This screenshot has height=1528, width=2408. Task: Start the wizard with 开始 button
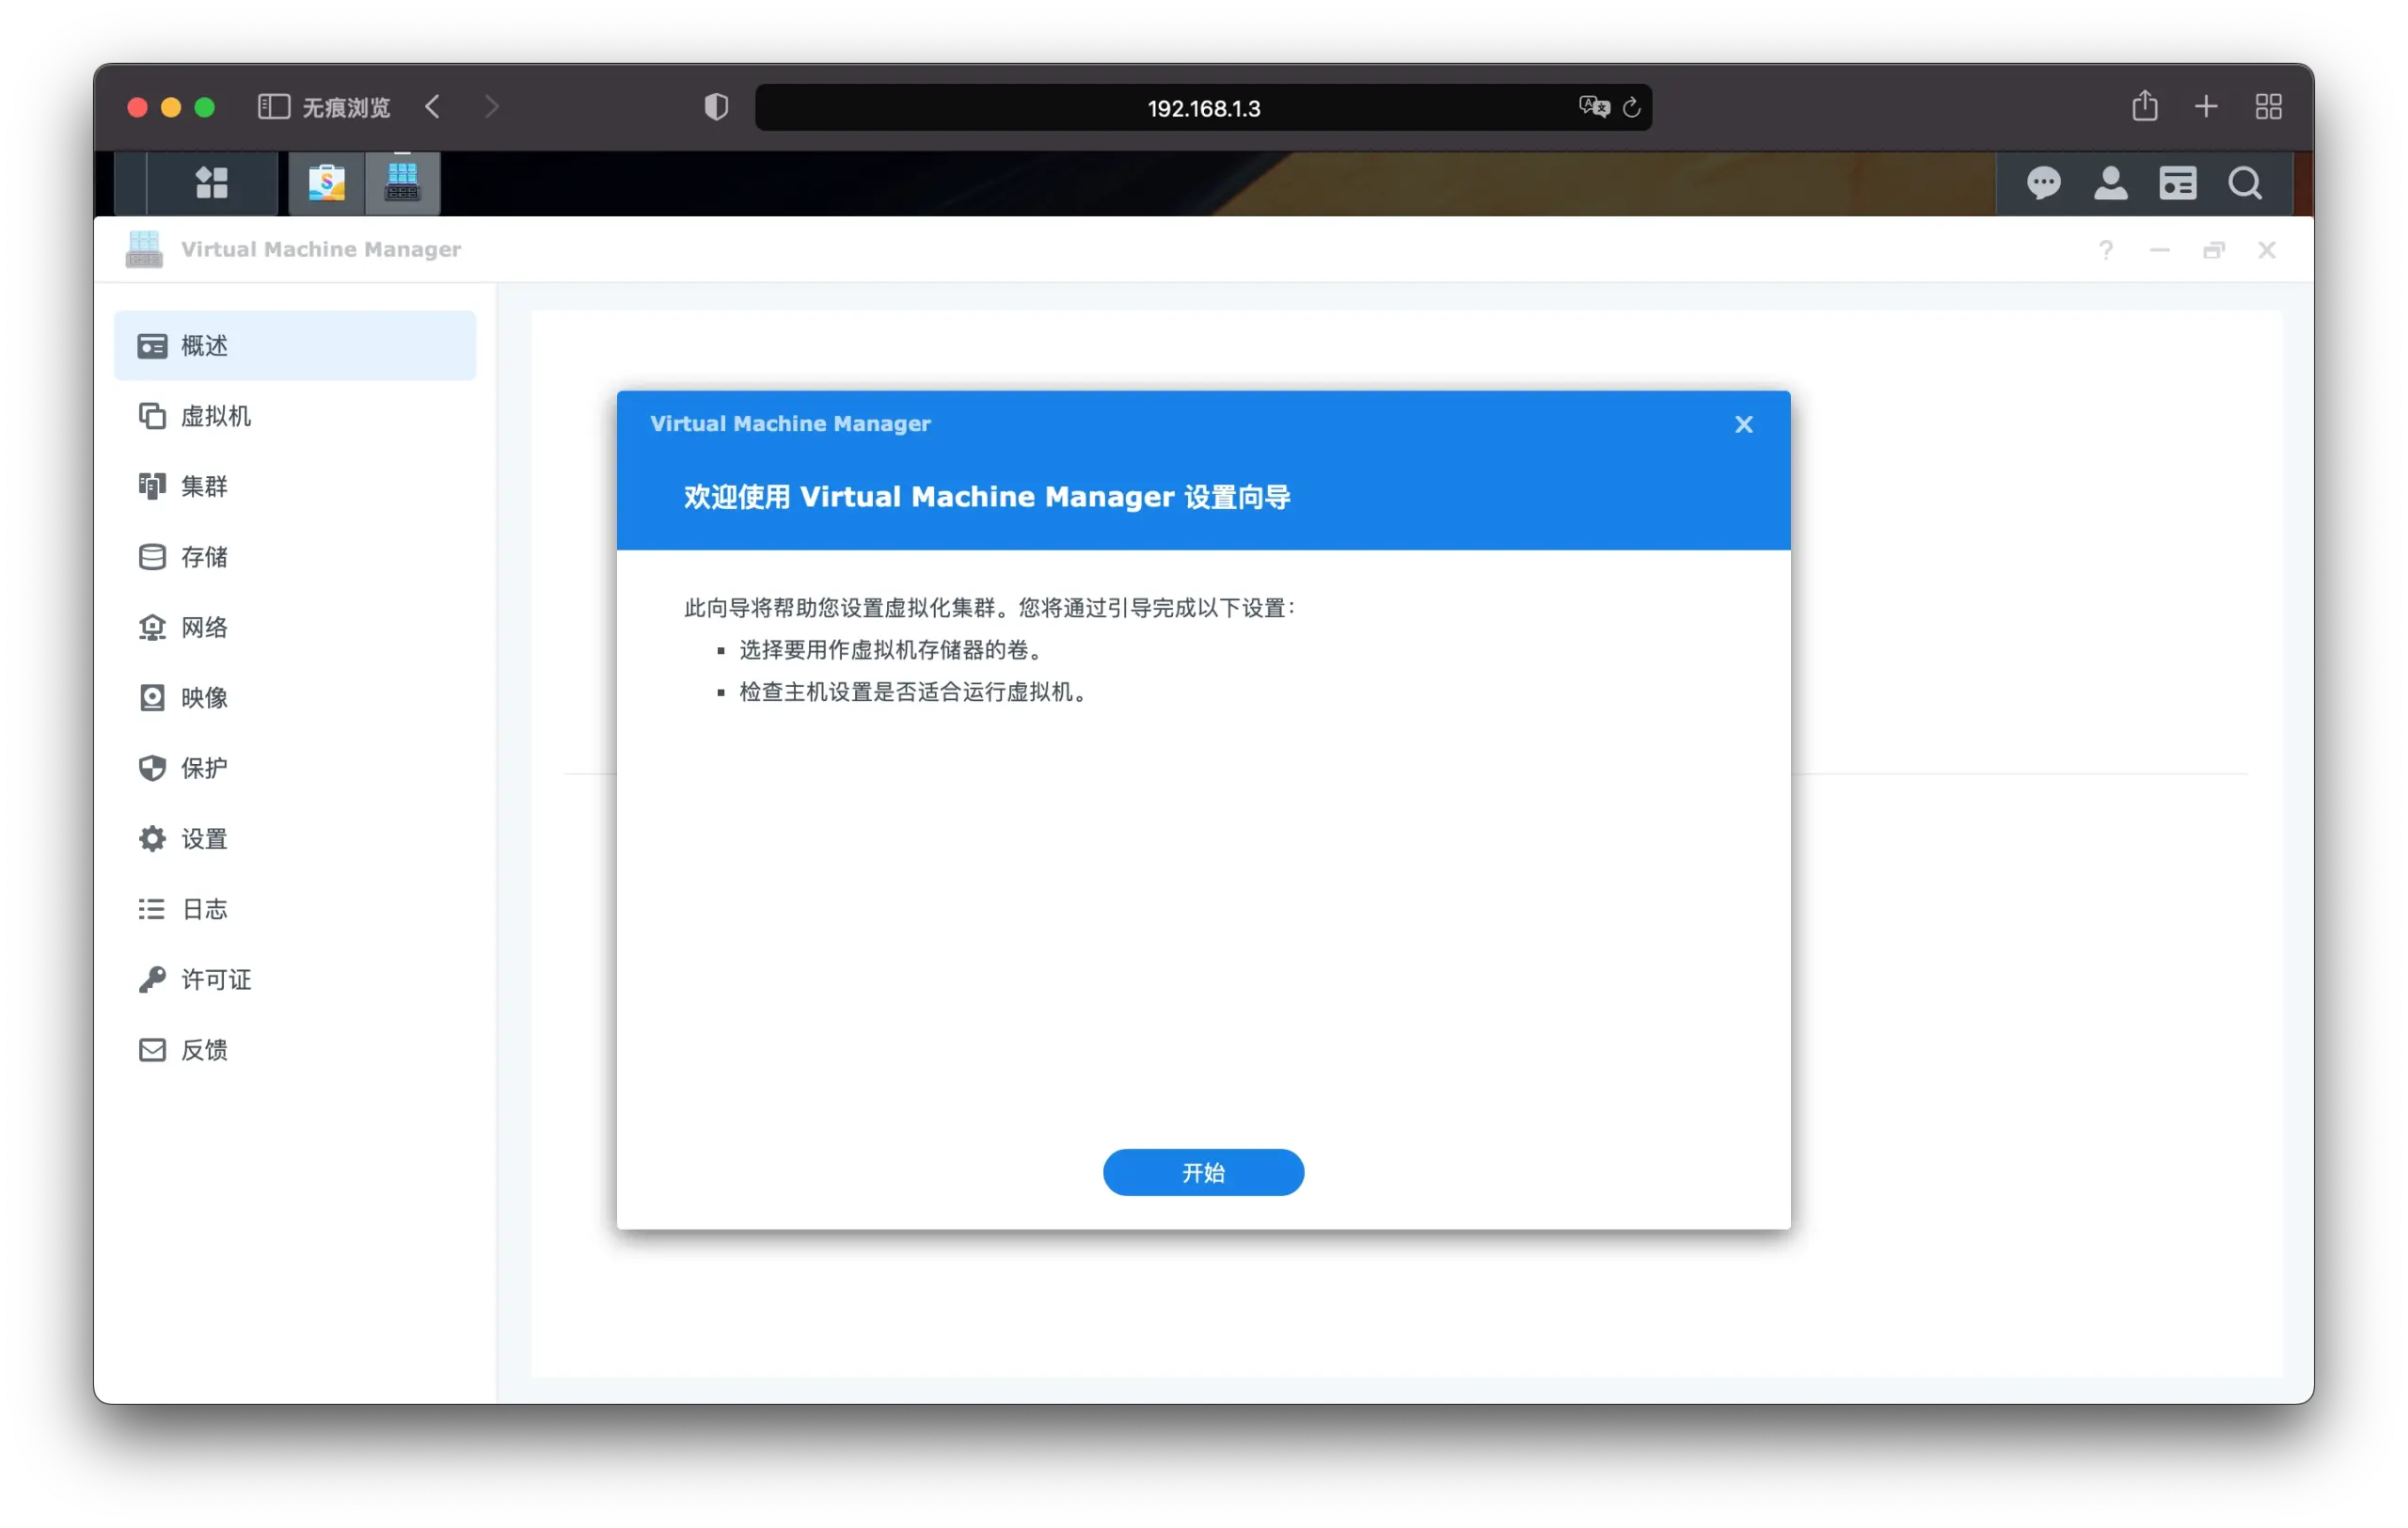[x=1203, y=1173]
